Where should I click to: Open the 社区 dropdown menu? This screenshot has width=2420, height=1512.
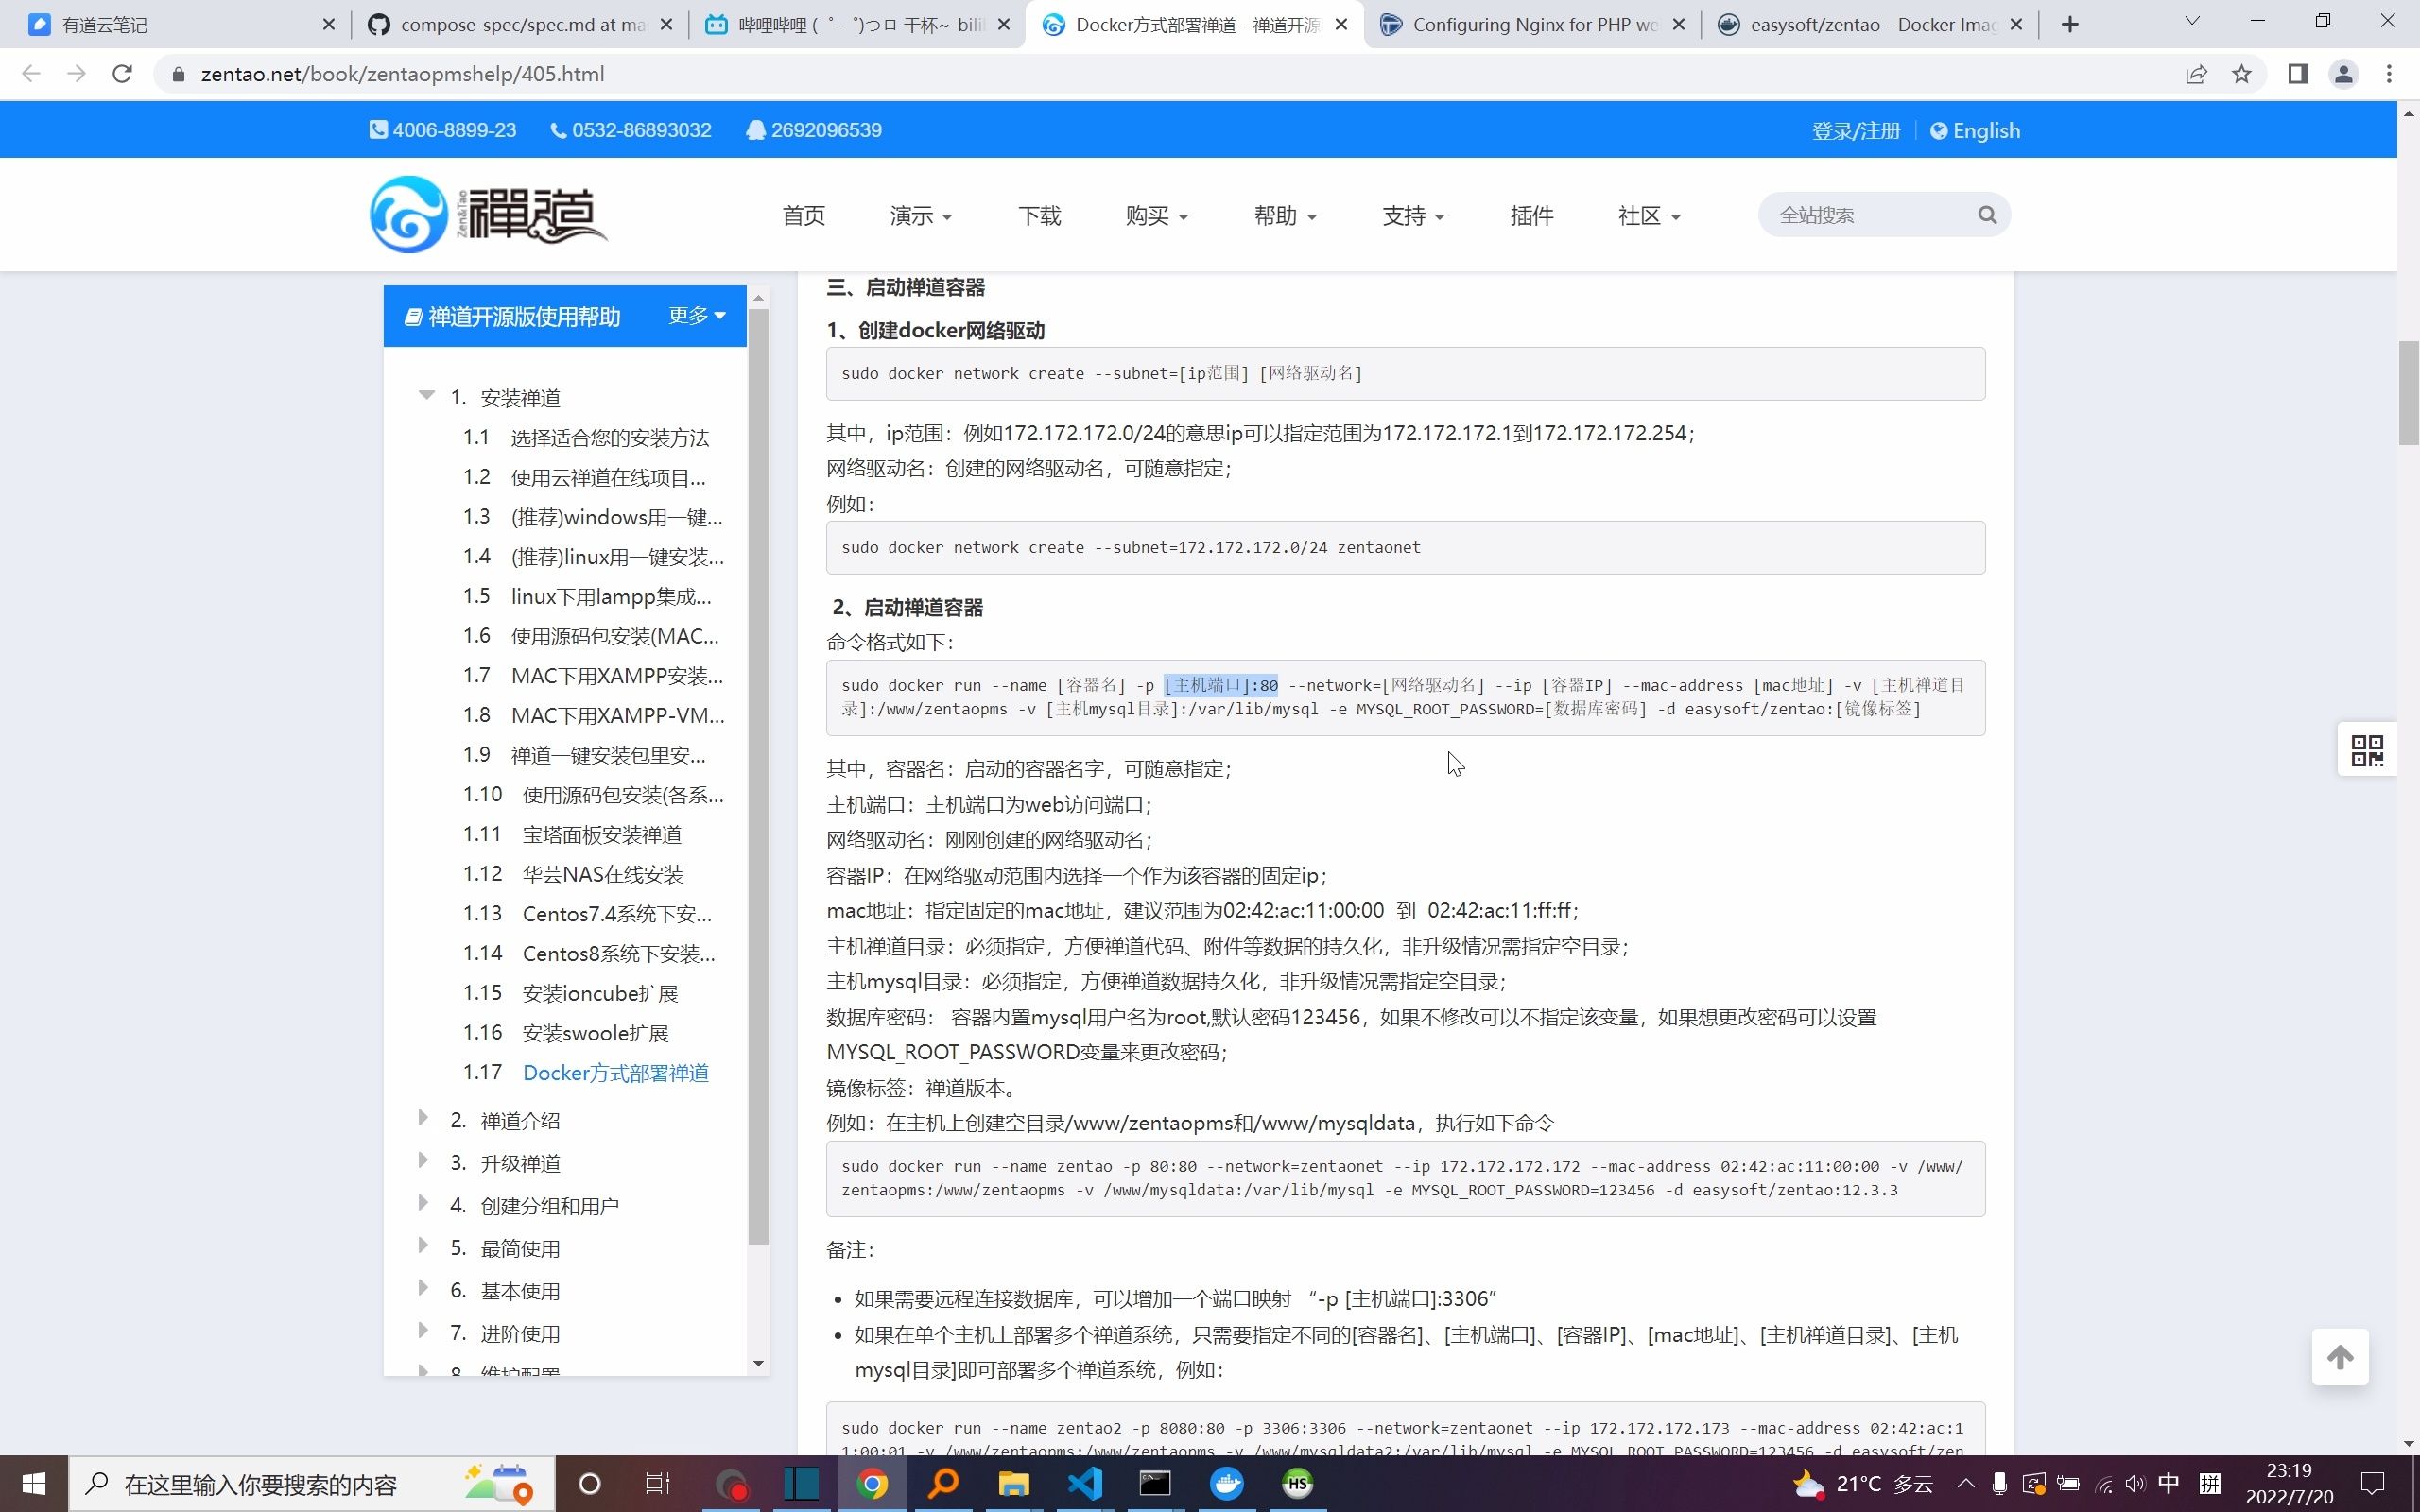1649,216
